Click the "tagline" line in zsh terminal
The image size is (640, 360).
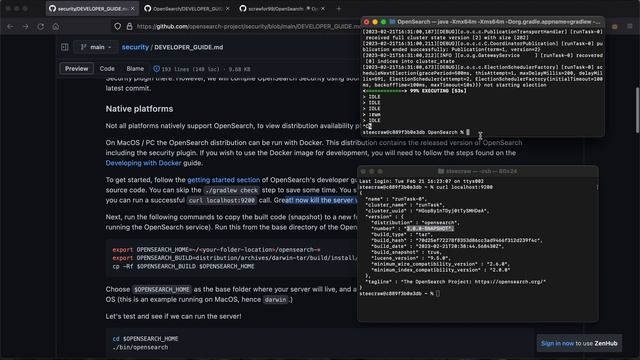pyautogui.click(x=456, y=282)
